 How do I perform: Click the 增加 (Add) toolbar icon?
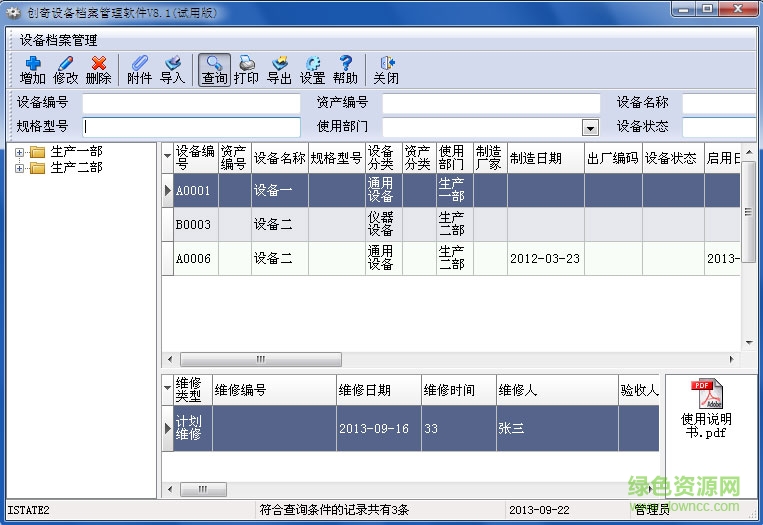tap(32, 69)
